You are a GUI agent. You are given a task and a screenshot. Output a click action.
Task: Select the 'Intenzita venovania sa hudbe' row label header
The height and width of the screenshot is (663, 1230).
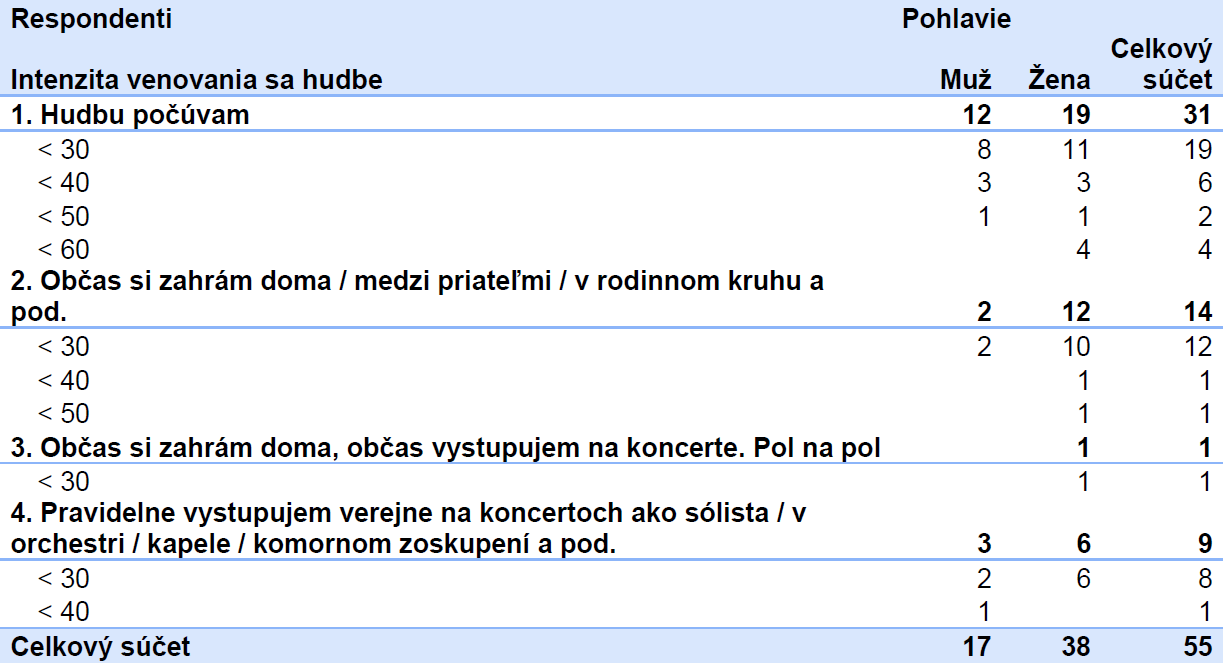point(197,80)
